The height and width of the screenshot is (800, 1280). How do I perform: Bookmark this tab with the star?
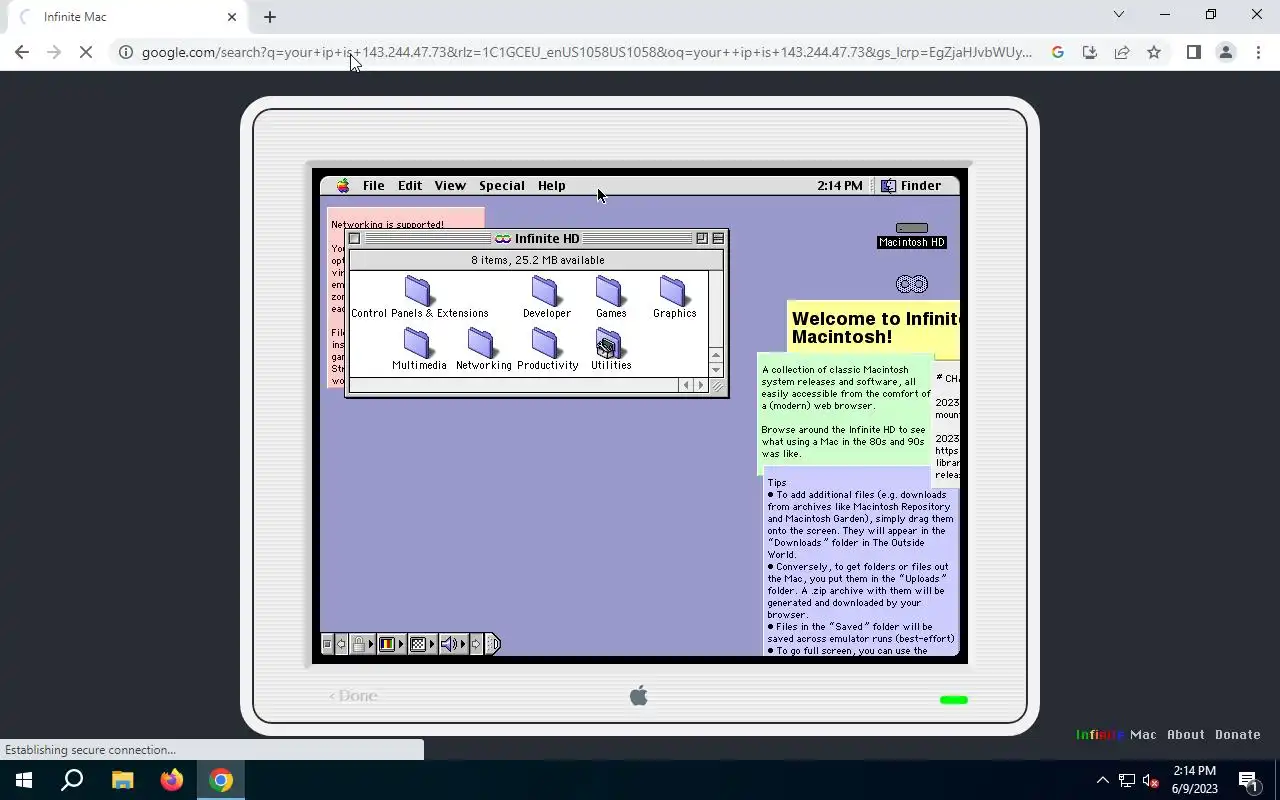click(1154, 52)
